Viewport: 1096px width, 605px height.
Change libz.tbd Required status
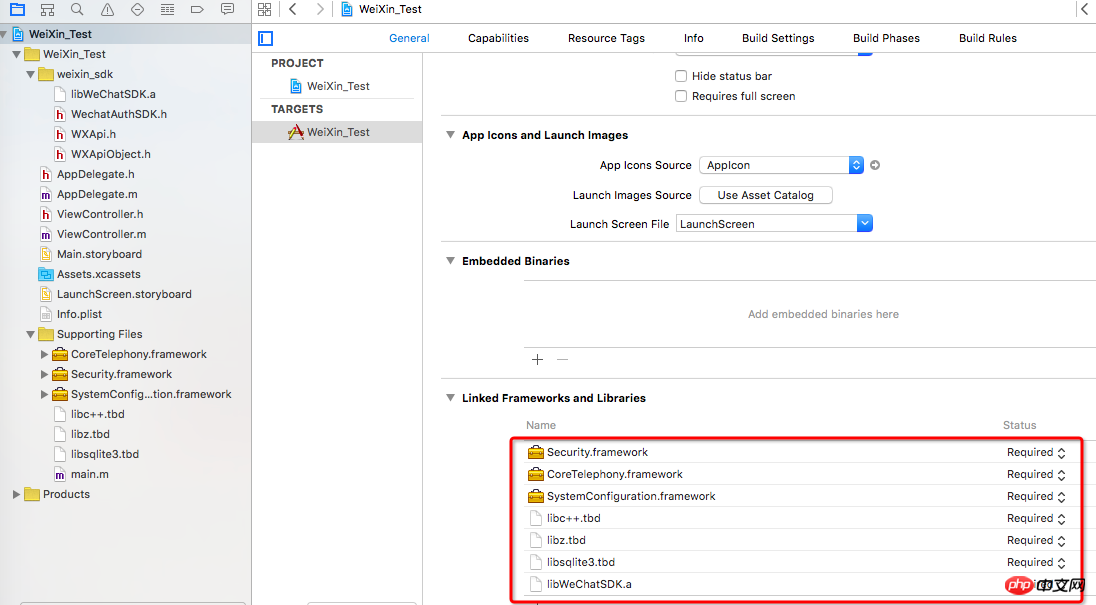1036,540
